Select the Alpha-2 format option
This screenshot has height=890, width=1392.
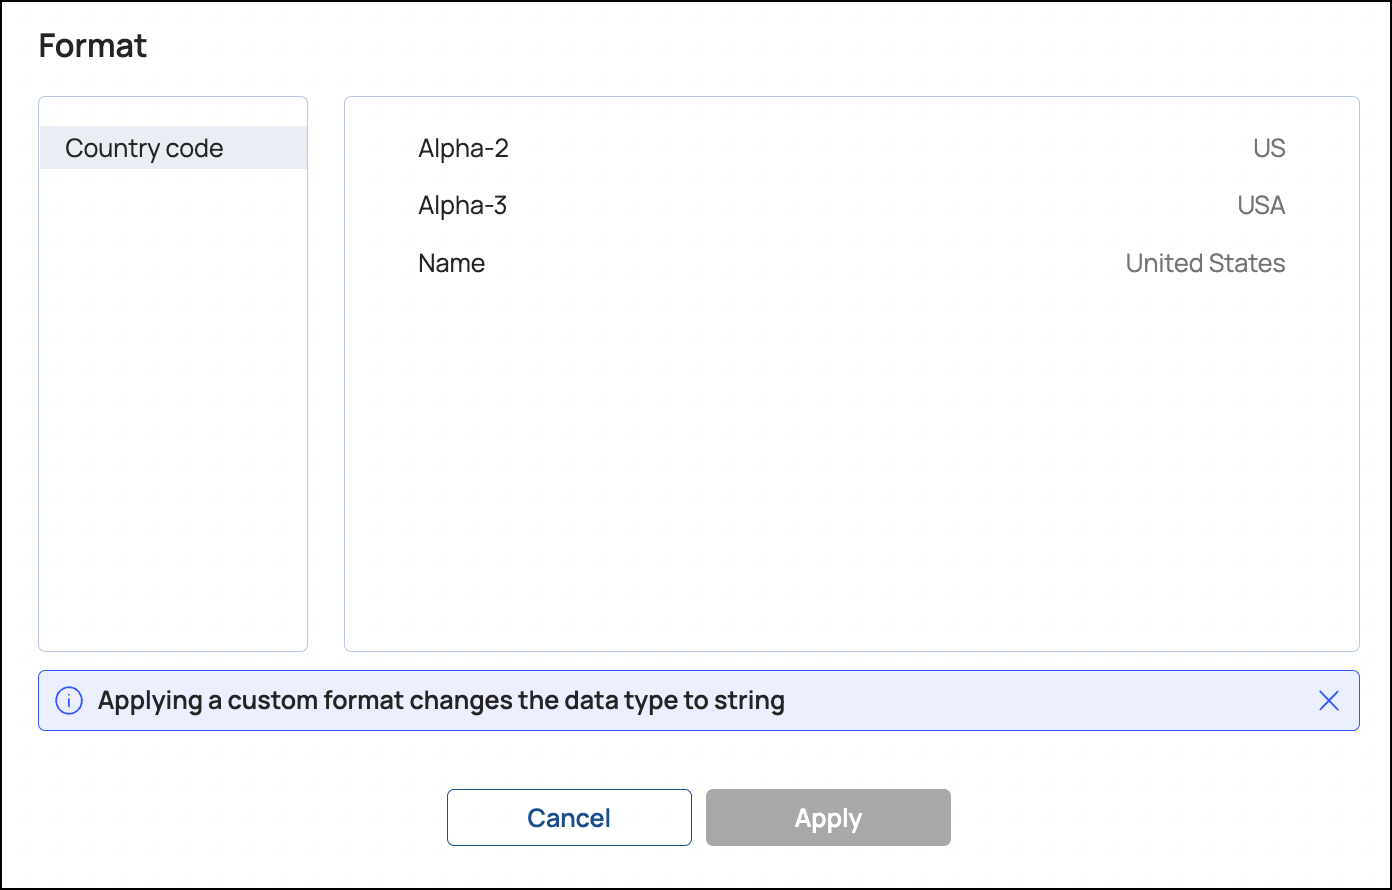pyautogui.click(x=850, y=148)
